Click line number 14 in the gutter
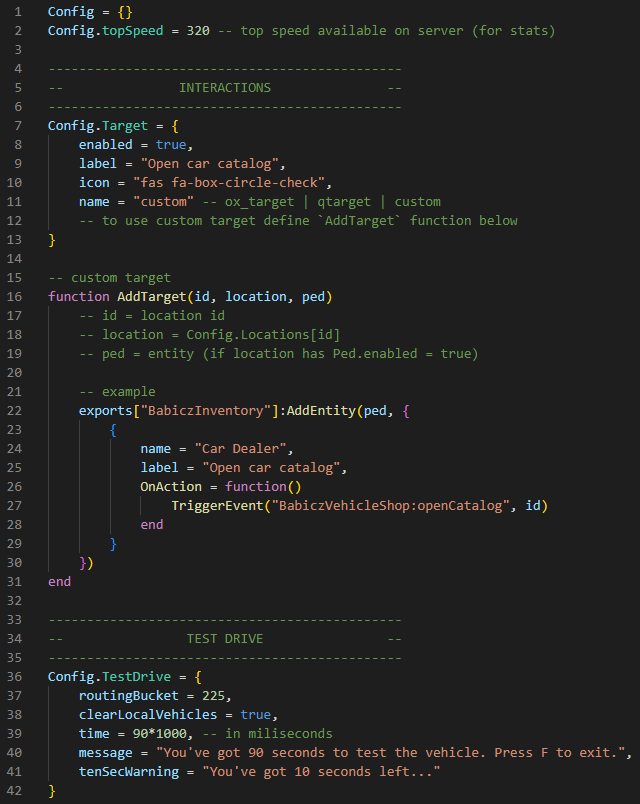This screenshot has width=640, height=804. tap(14, 258)
